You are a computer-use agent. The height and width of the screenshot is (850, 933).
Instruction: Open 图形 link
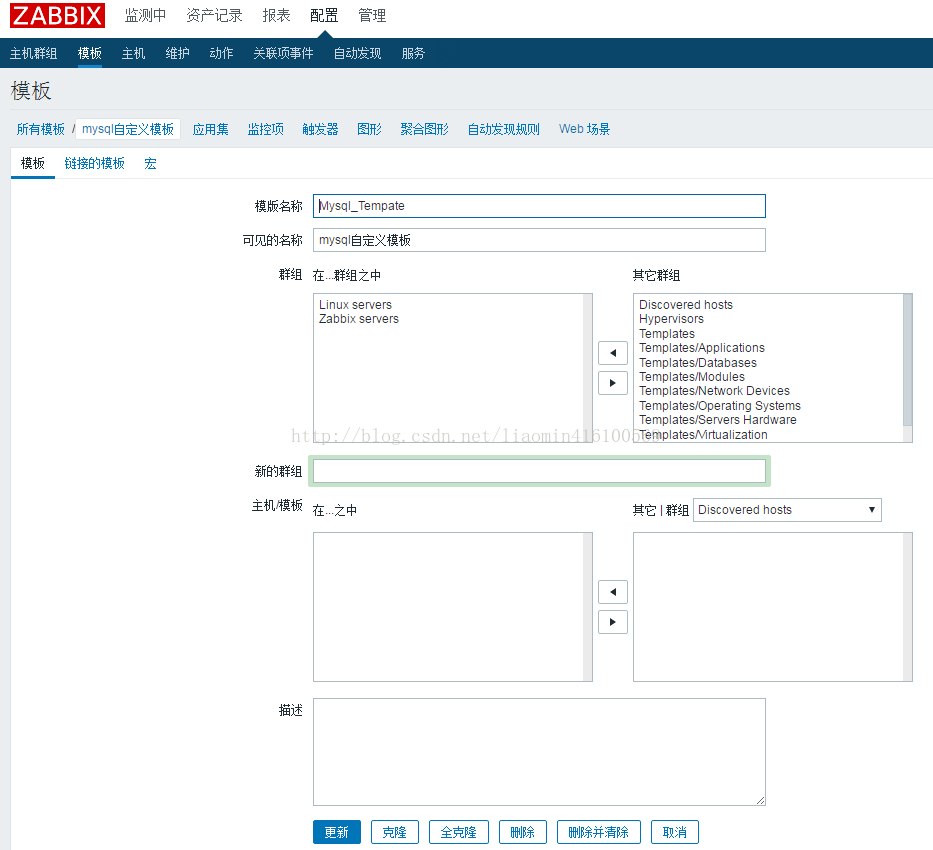pyautogui.click(x=369, y=129)
